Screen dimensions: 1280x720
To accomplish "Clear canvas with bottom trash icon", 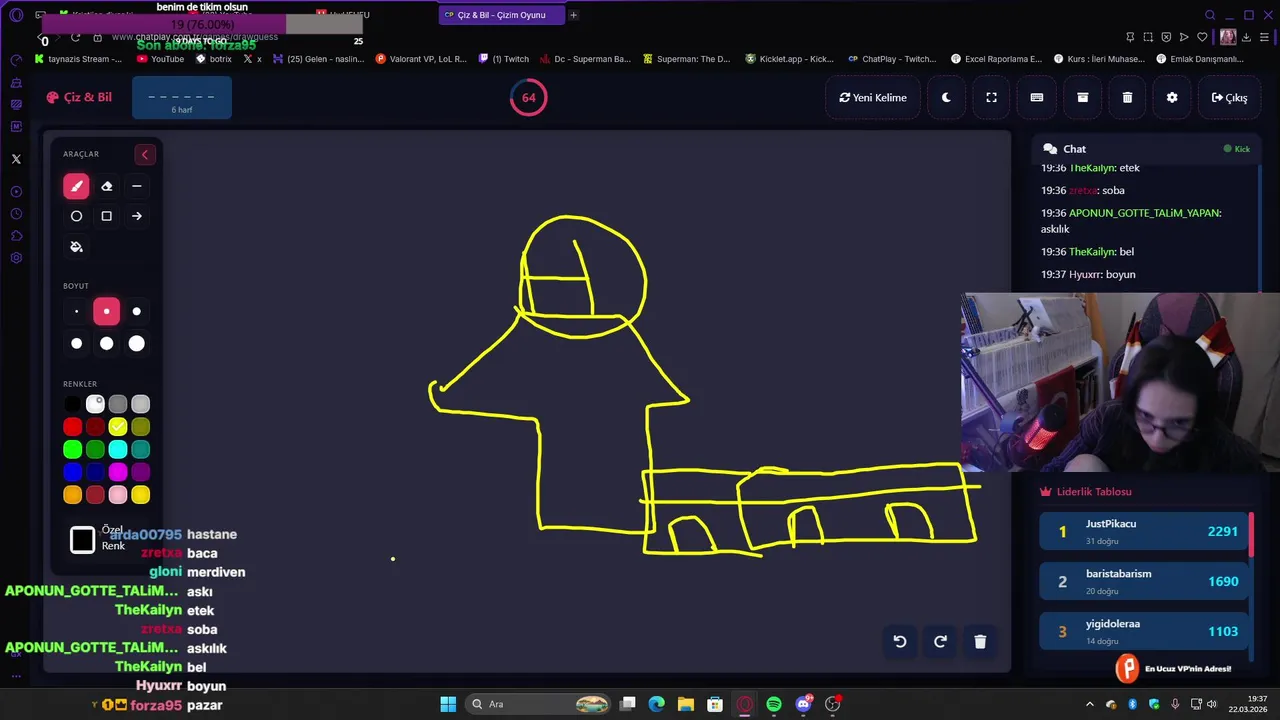I will pos(980,642).
